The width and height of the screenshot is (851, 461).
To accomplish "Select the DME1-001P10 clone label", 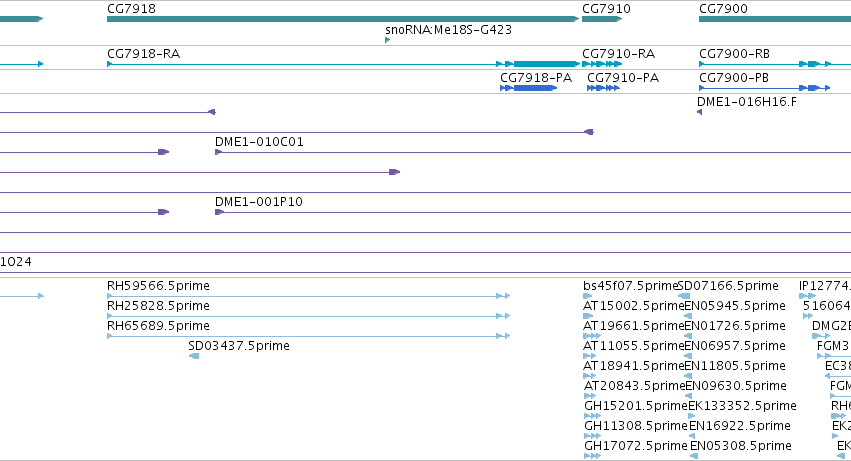I will pos(258,201).
